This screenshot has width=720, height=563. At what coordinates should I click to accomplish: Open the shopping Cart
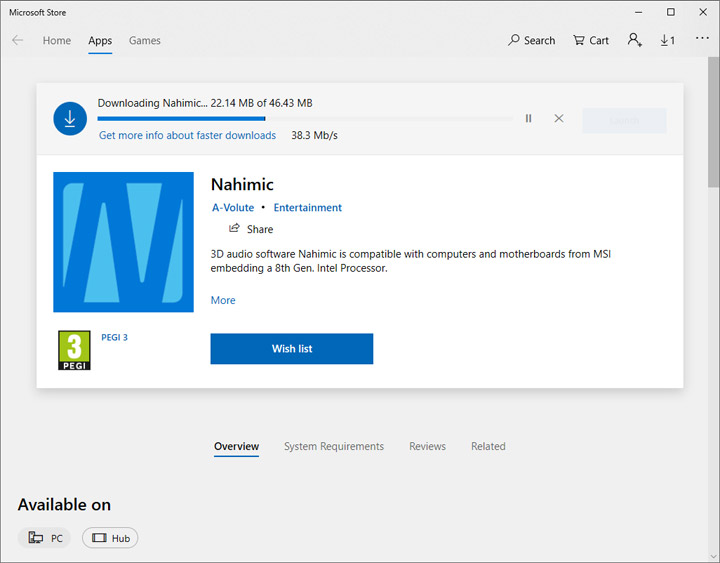point(590,40)
